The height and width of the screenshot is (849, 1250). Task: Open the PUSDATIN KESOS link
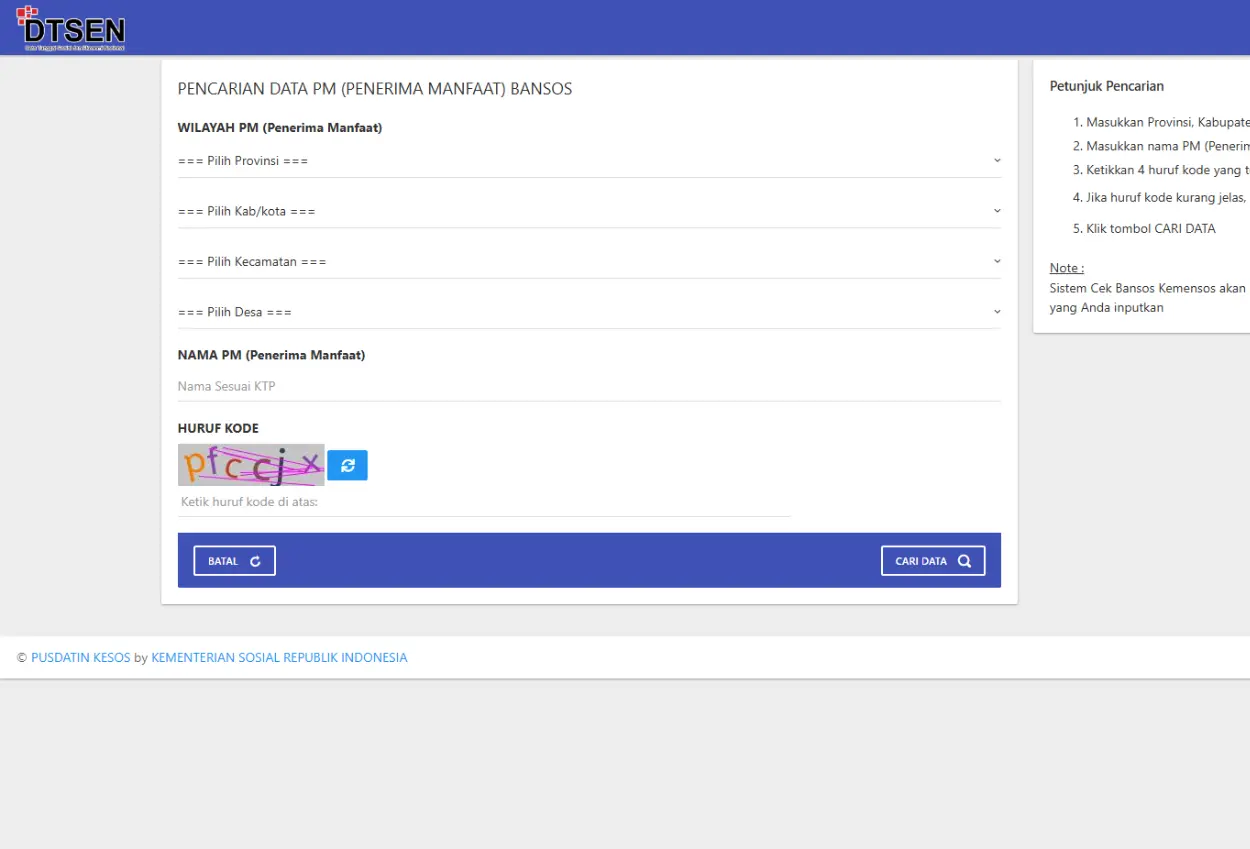tap(81, 658)
